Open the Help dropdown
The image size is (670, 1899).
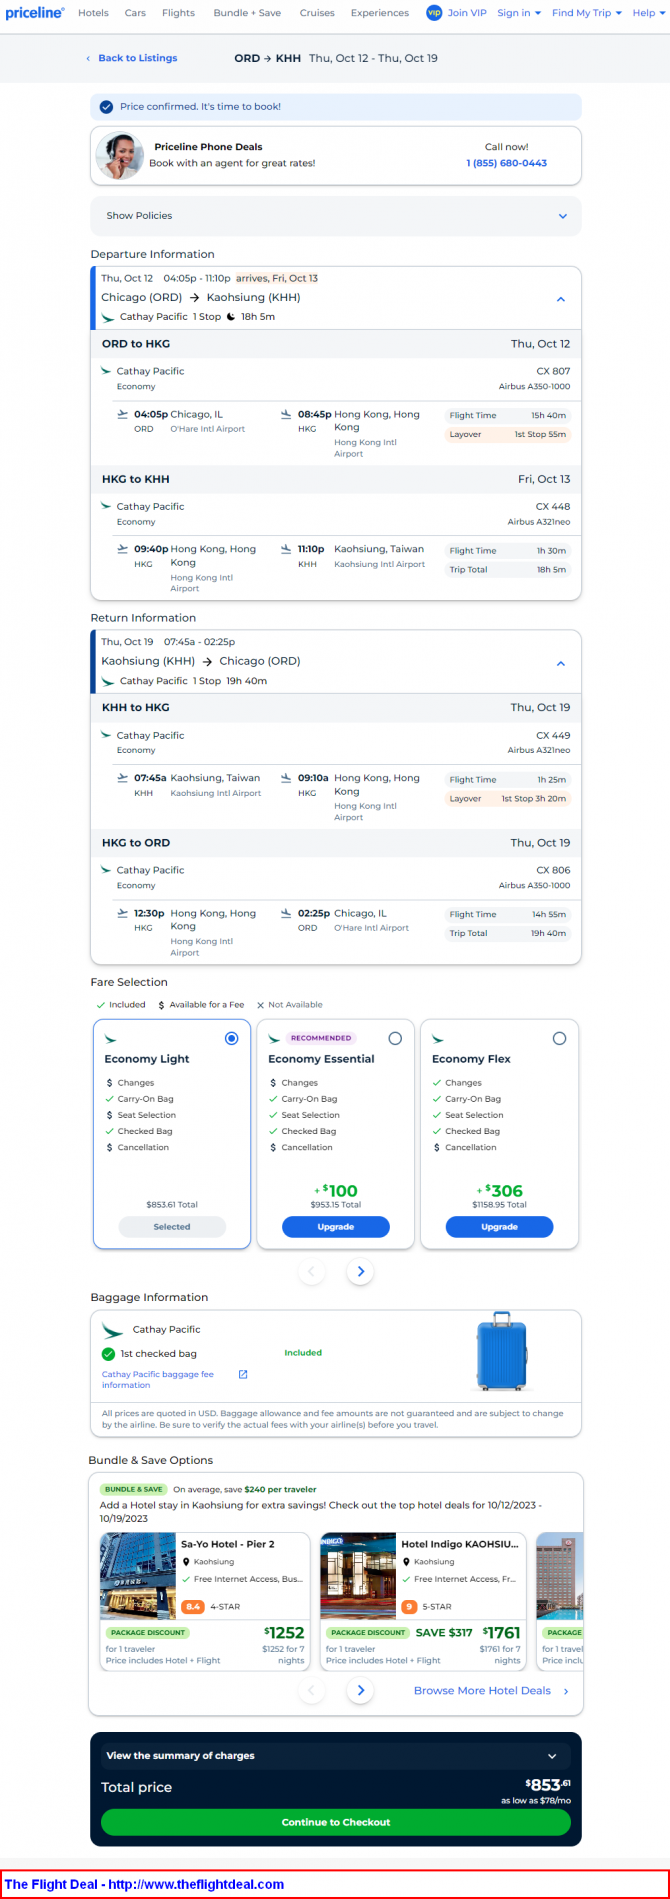[648, 13]
